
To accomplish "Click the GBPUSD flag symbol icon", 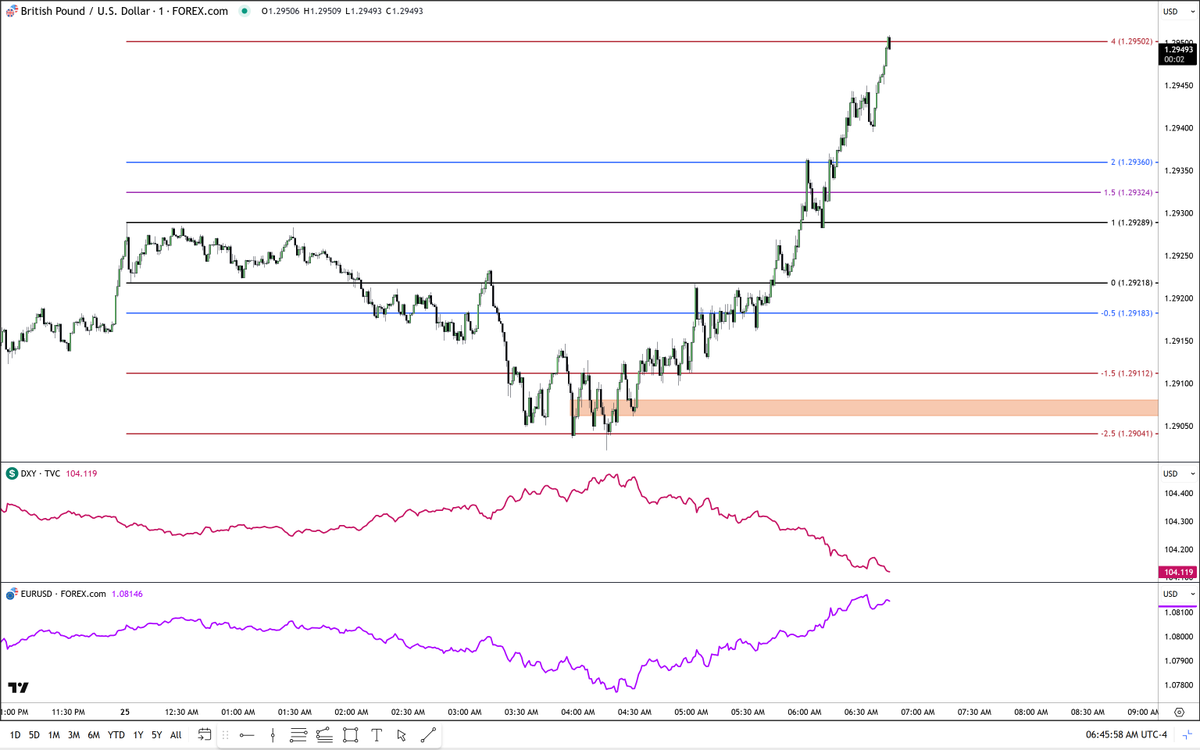I will point(11,11).
